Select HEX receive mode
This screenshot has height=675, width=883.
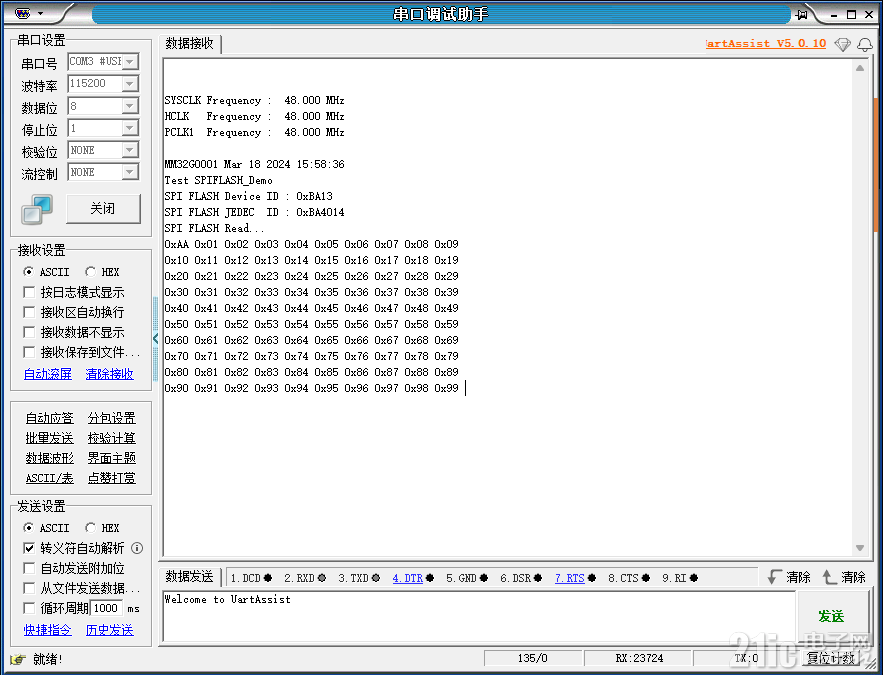(x=90, y=272)
